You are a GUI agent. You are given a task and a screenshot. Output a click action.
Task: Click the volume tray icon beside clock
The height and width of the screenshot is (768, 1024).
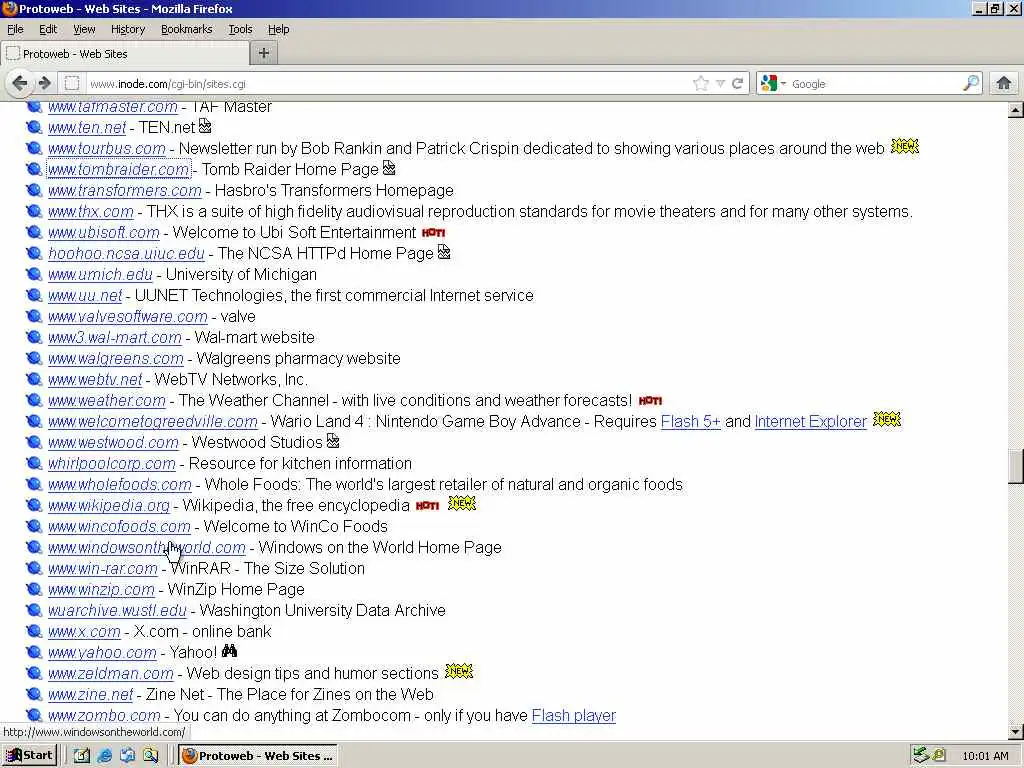tap(939, 756)
